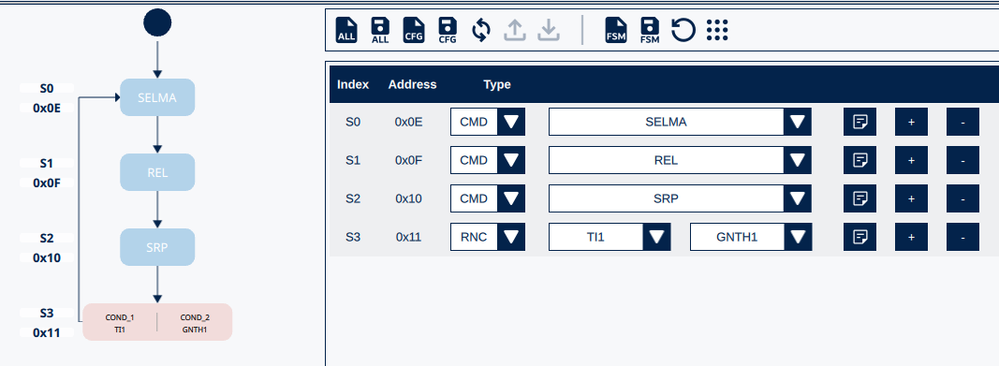Click the S0 label beside diagram
999x366 pixels.
coord(47,88)
